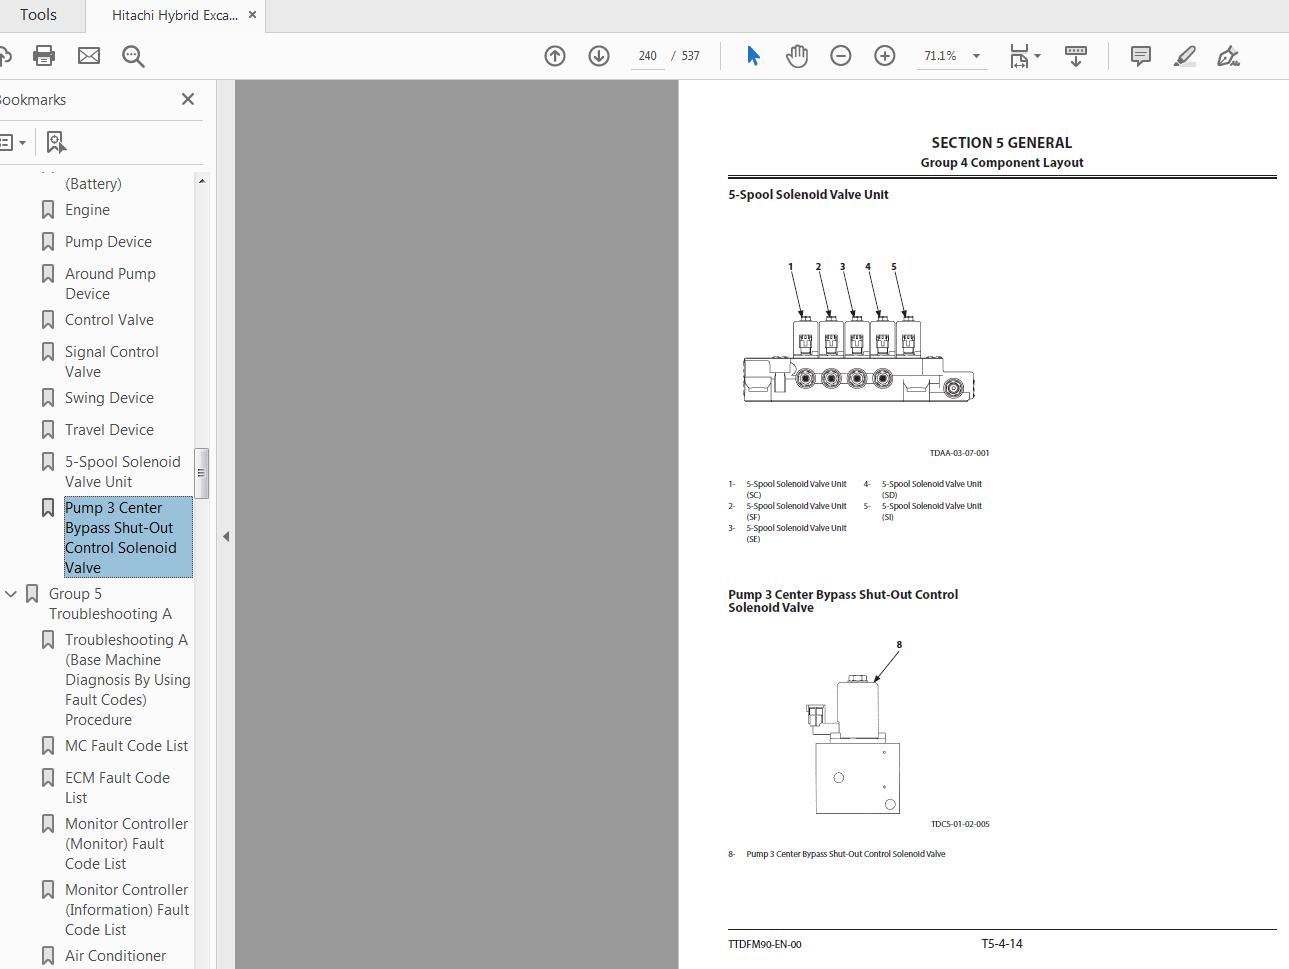Viewport: 1289px width, 969px height.
Task: Close the Hitachi Hybrid document tab
Action: pyautogui.click(x=252, y=15)
